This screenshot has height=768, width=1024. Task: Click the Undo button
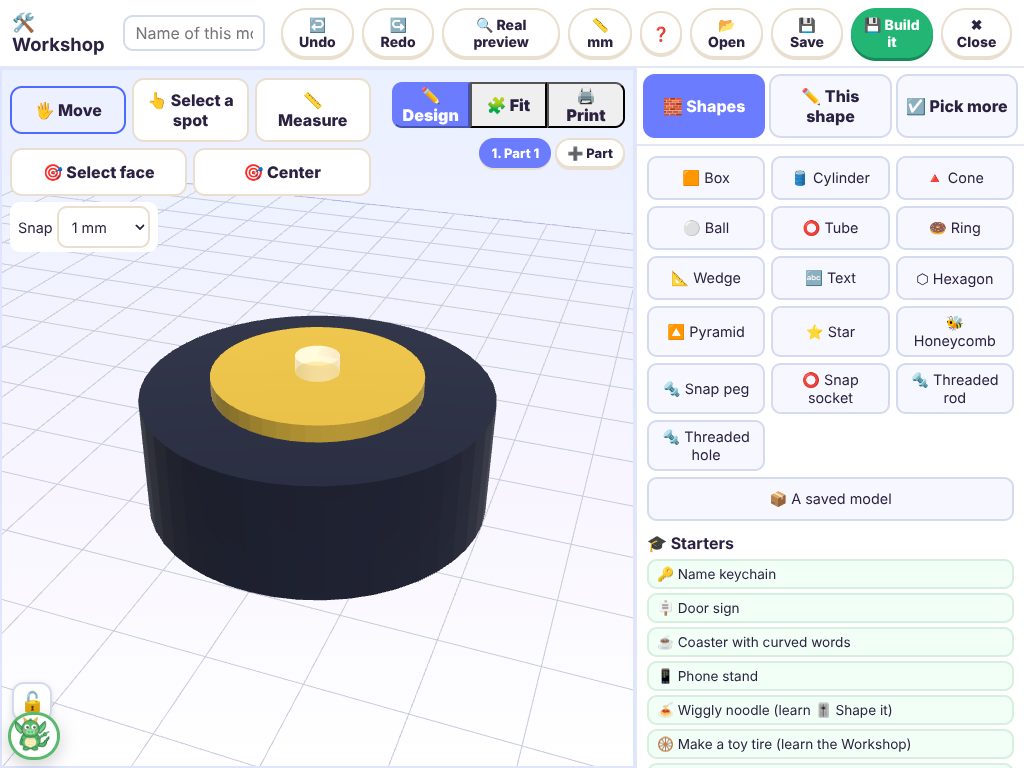[x=317, y=33]
